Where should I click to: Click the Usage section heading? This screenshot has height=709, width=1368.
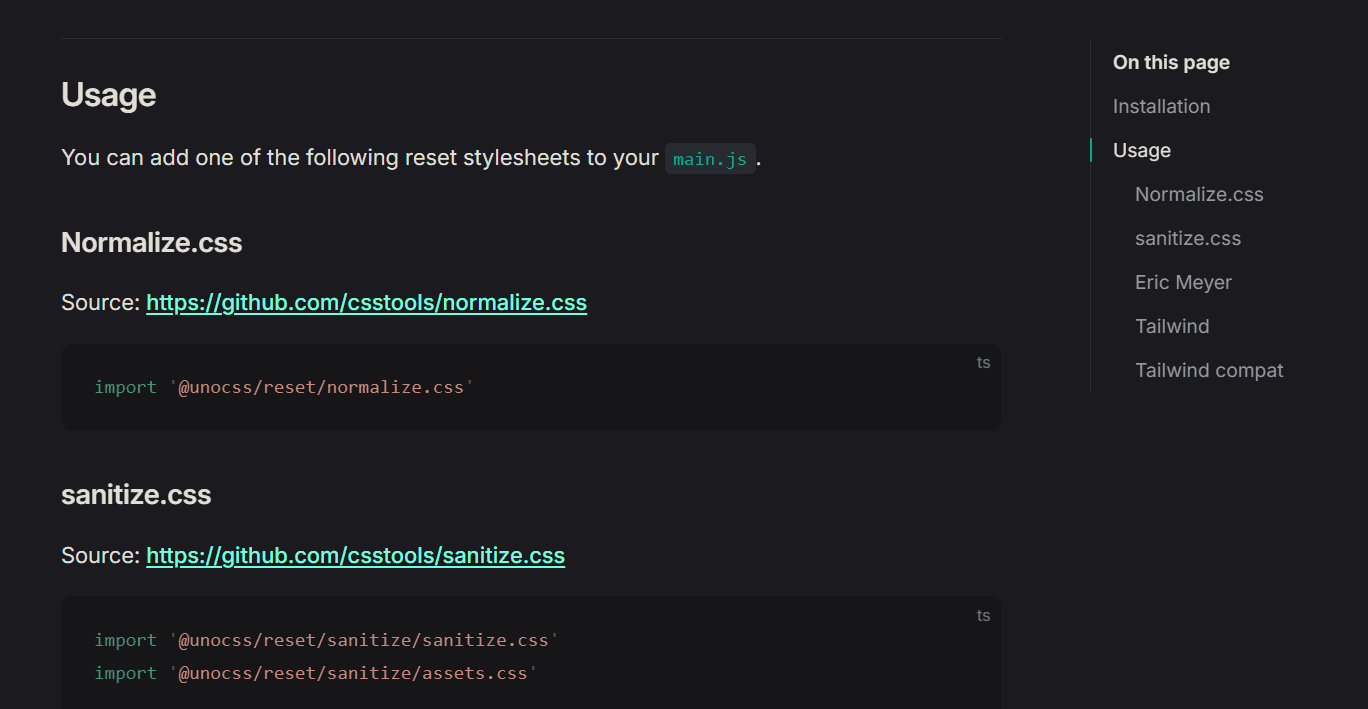[108, 95]
